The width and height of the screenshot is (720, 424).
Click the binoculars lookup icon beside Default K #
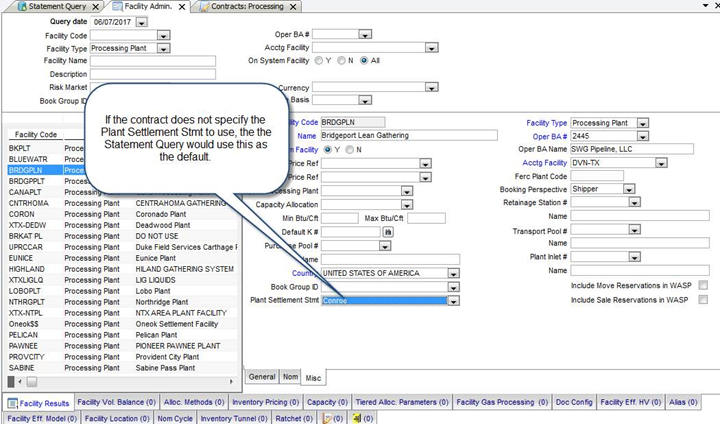point(389,231)
